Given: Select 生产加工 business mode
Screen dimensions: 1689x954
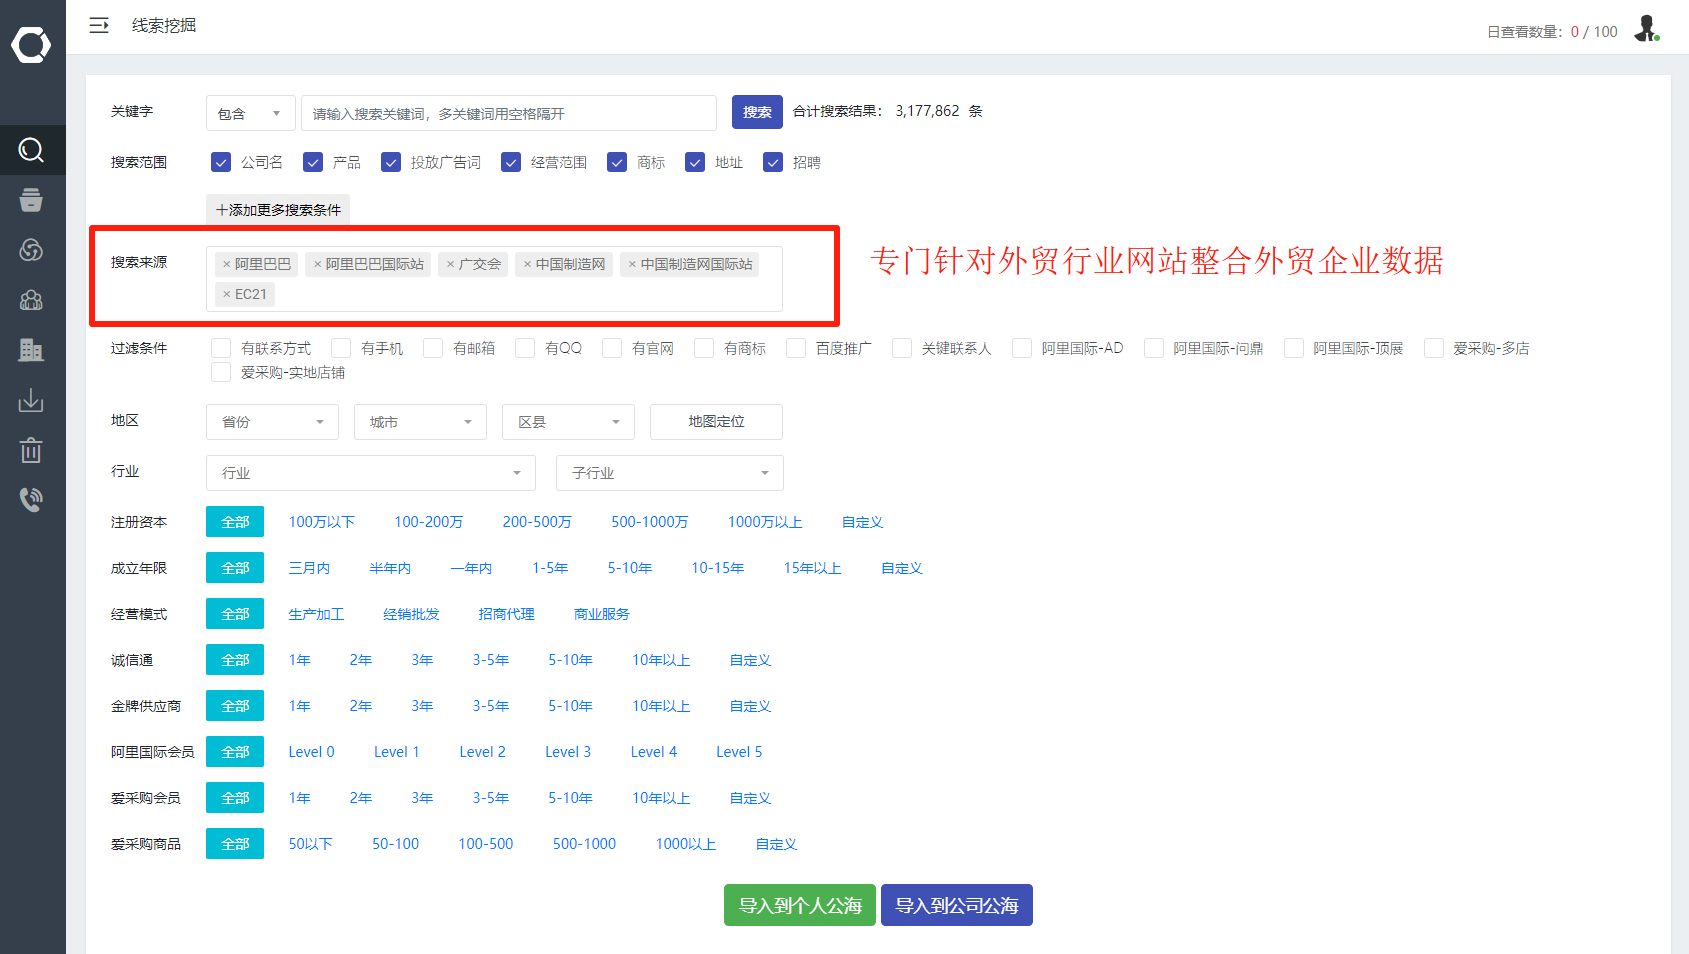Looking at the screenshot, I should click(x=316, y=614).
